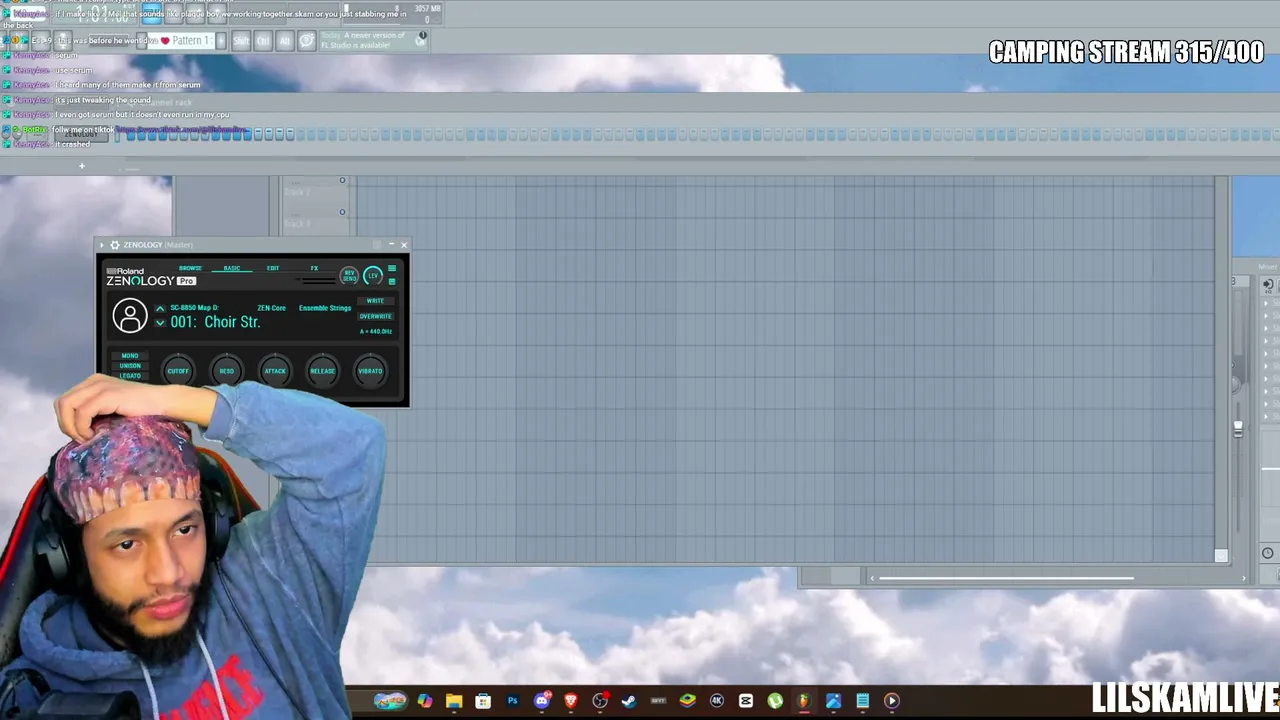Click the A = 440.0Hz tuning value
Screen dimensions: 1280x720
[x=376, y=331]
